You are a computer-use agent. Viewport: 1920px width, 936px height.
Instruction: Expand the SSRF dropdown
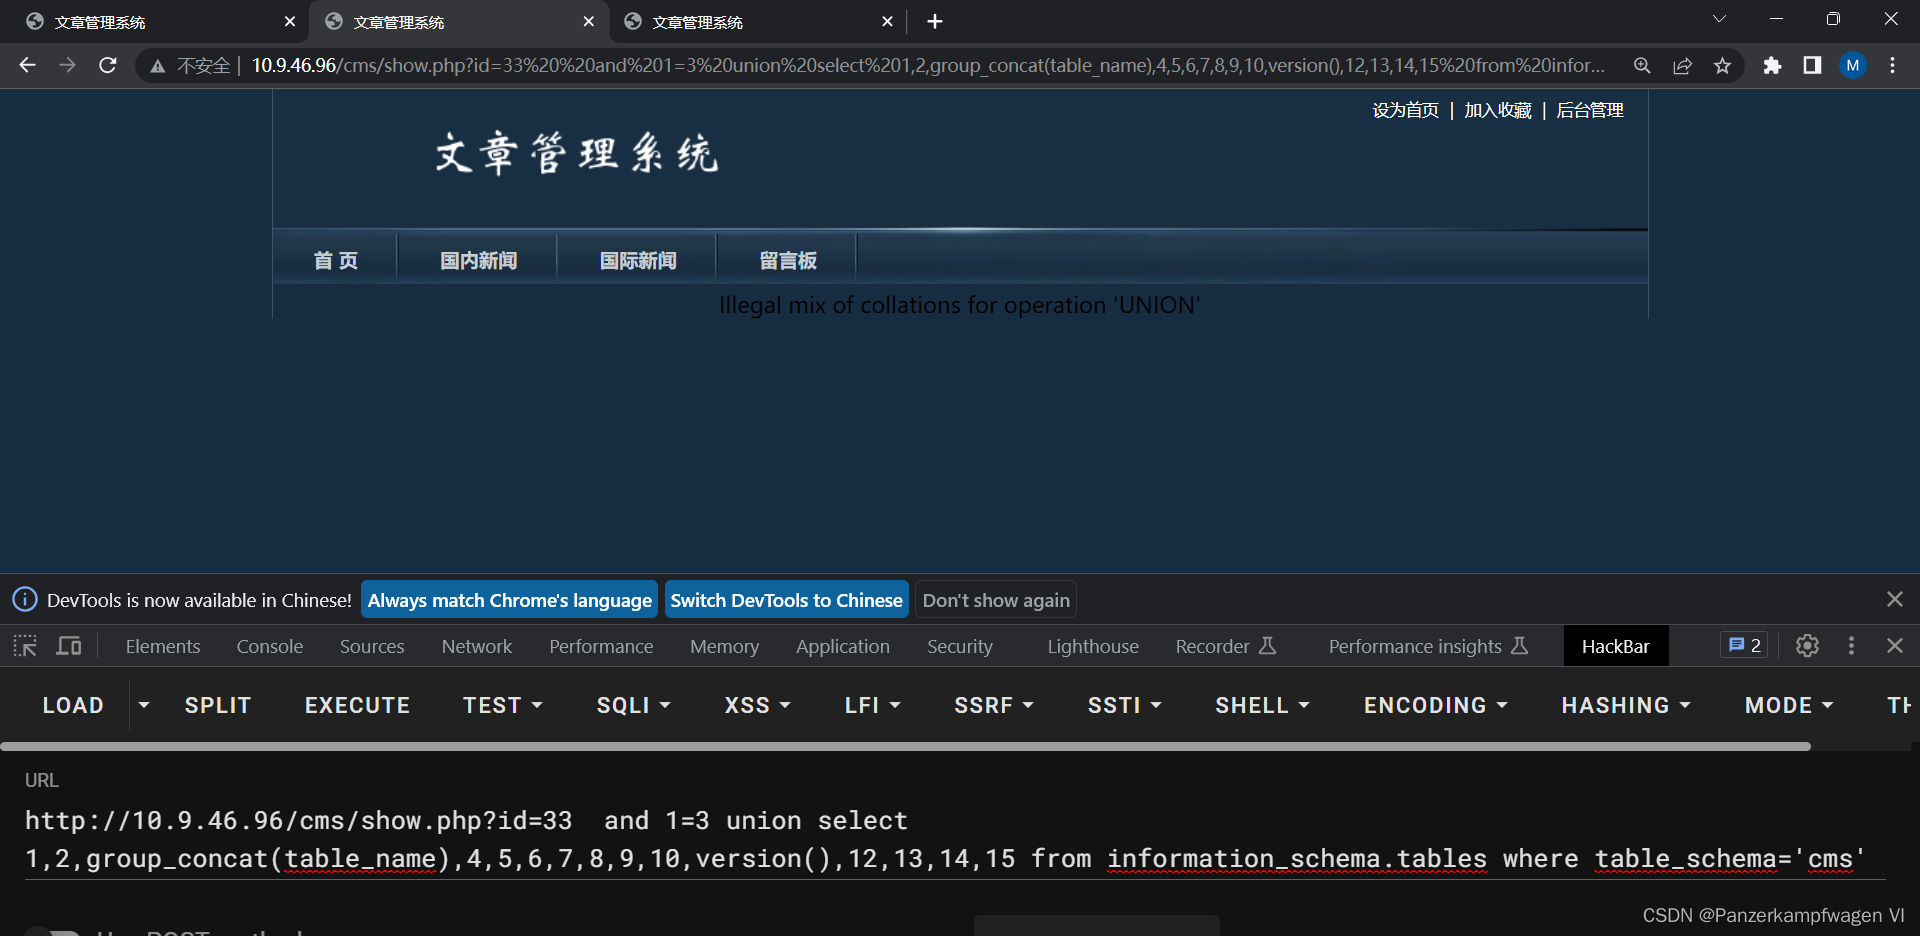coord(993,705)
